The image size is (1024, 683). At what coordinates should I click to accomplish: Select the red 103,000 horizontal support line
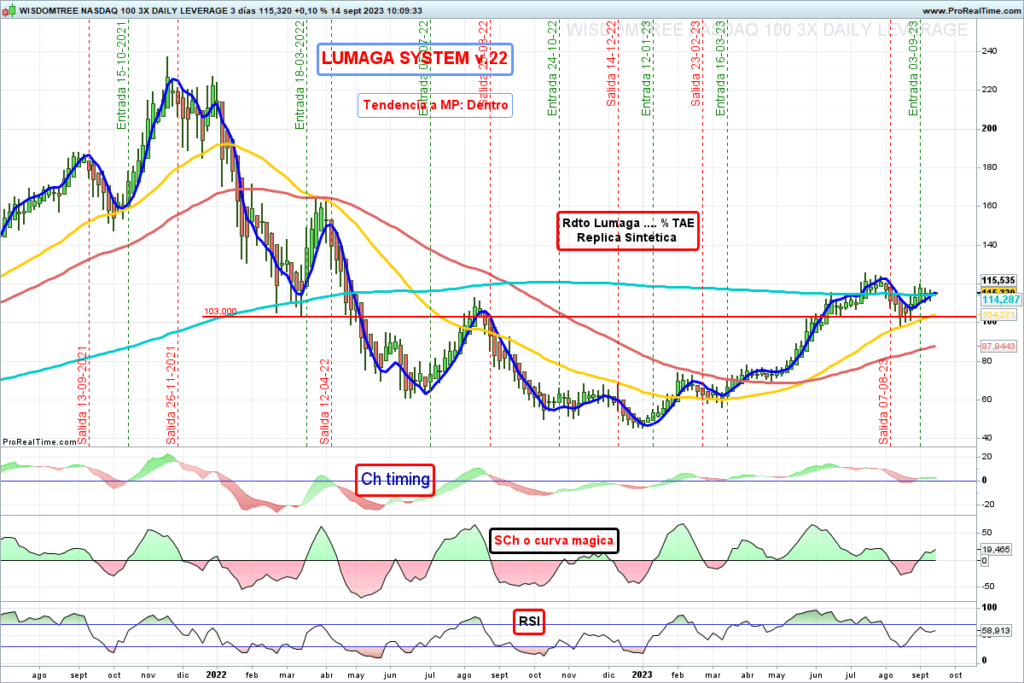click(x=588, y=317)
